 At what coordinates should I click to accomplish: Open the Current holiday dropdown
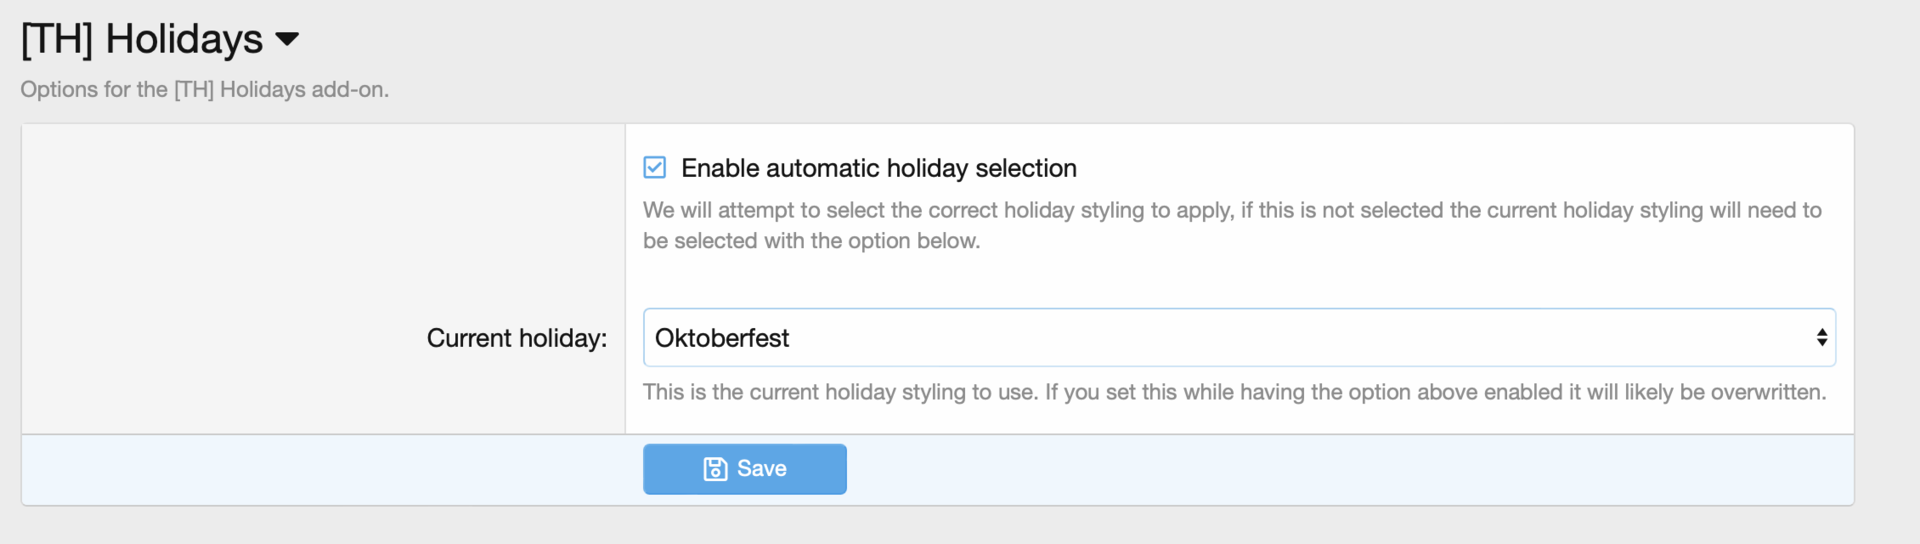coord(1238,338)
